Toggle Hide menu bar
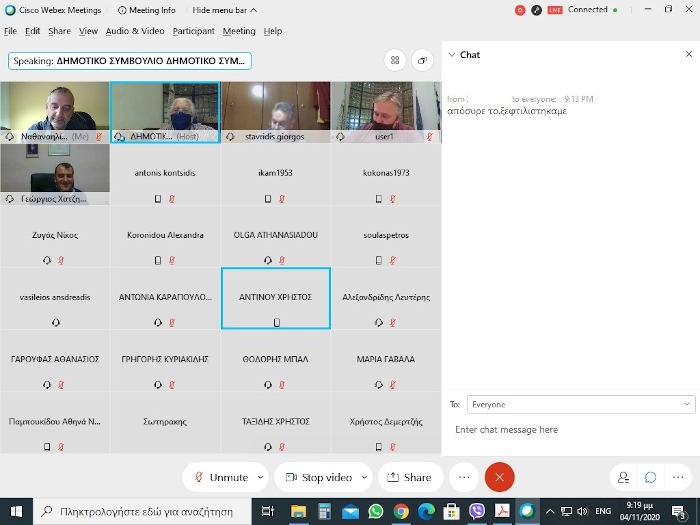700x525 pixels. click(225, 10)
